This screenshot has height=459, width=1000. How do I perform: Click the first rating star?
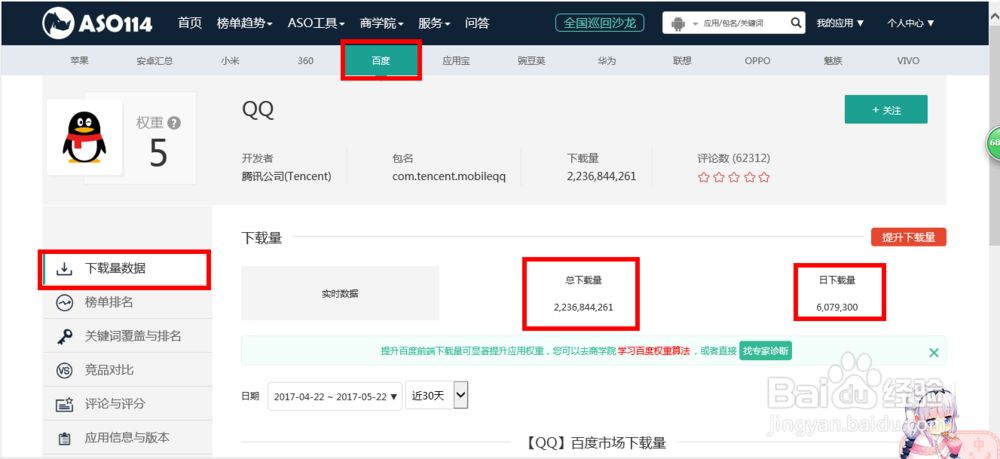(703, 178)
